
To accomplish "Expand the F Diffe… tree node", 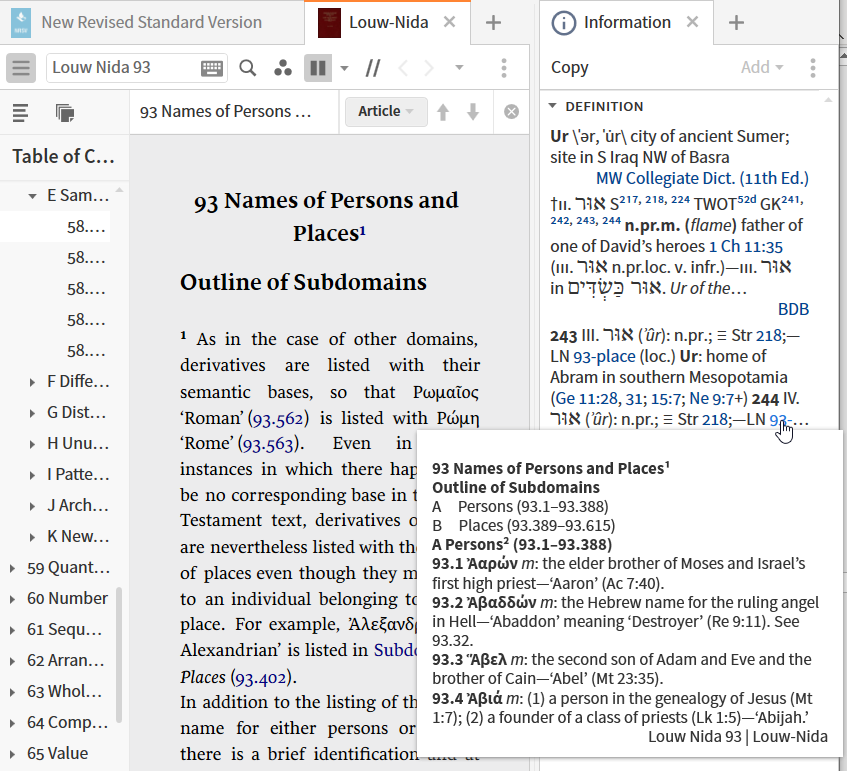I will (x=32, y=383).
